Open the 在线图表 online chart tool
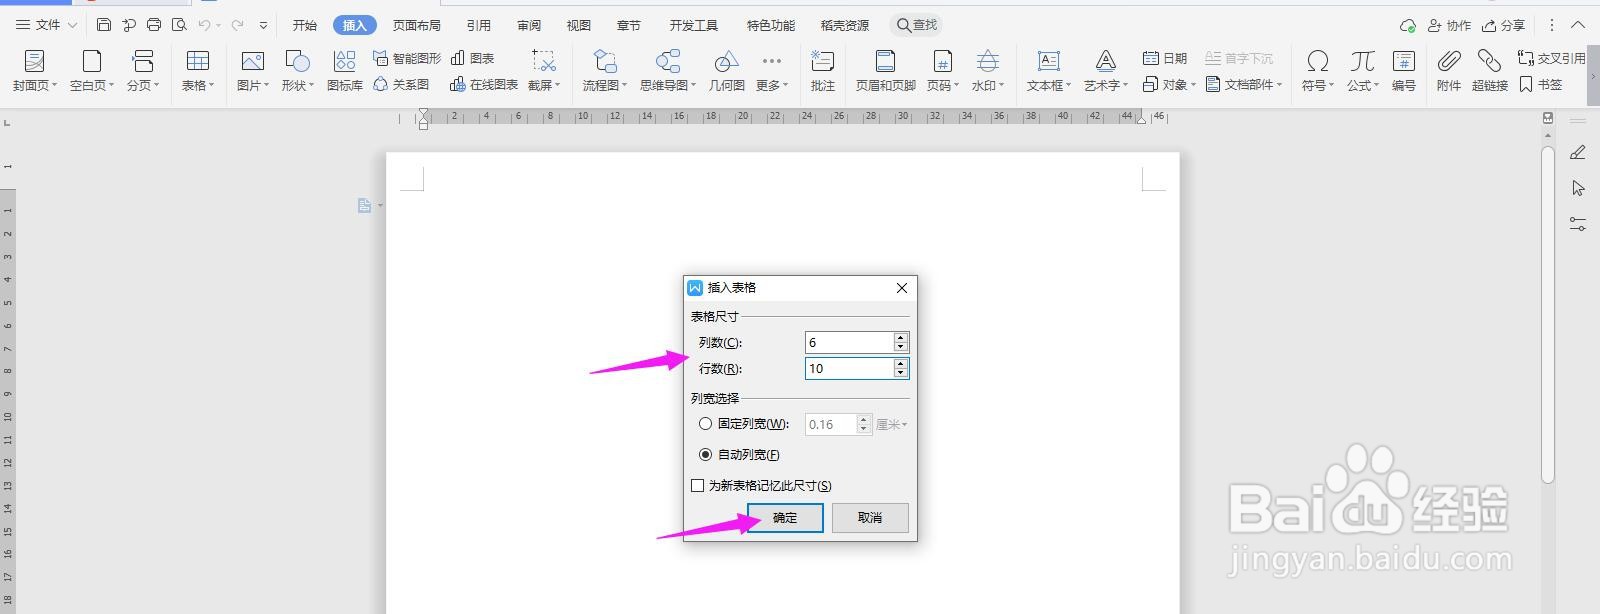1600x614 pixels. [484, 85]
